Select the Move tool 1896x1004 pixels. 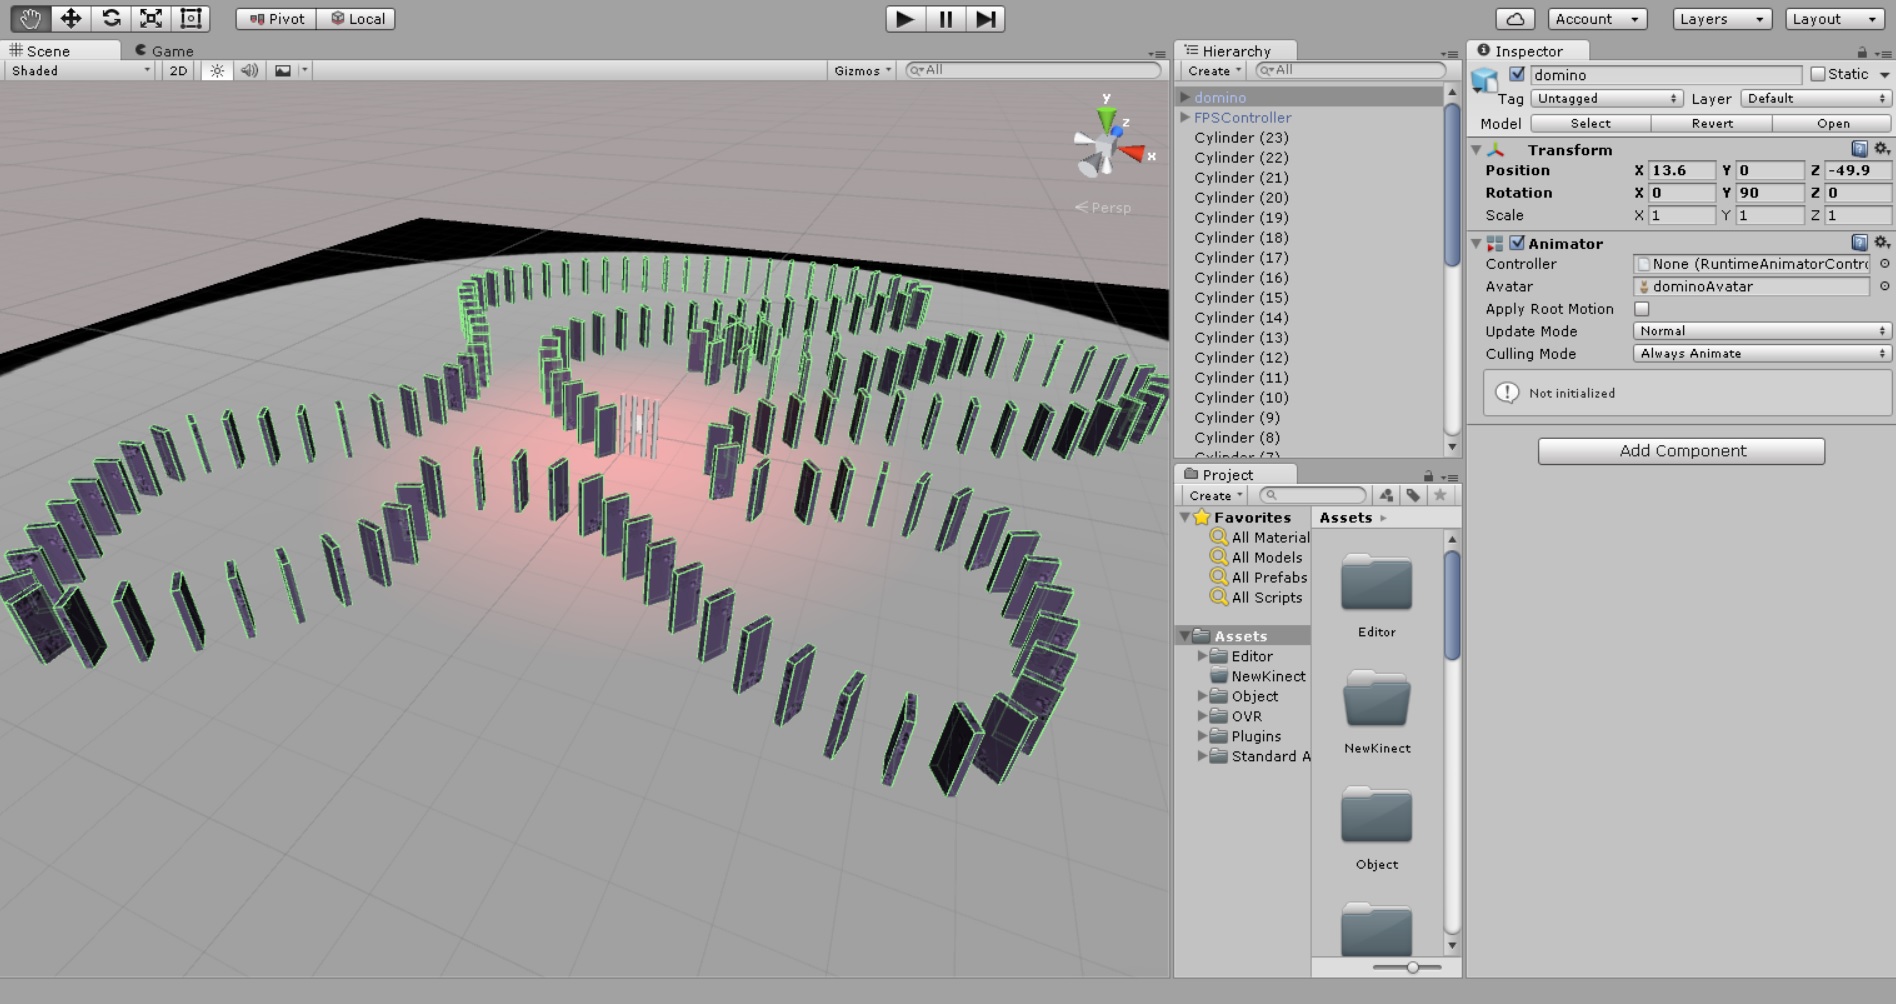click(x=71, y=18)
